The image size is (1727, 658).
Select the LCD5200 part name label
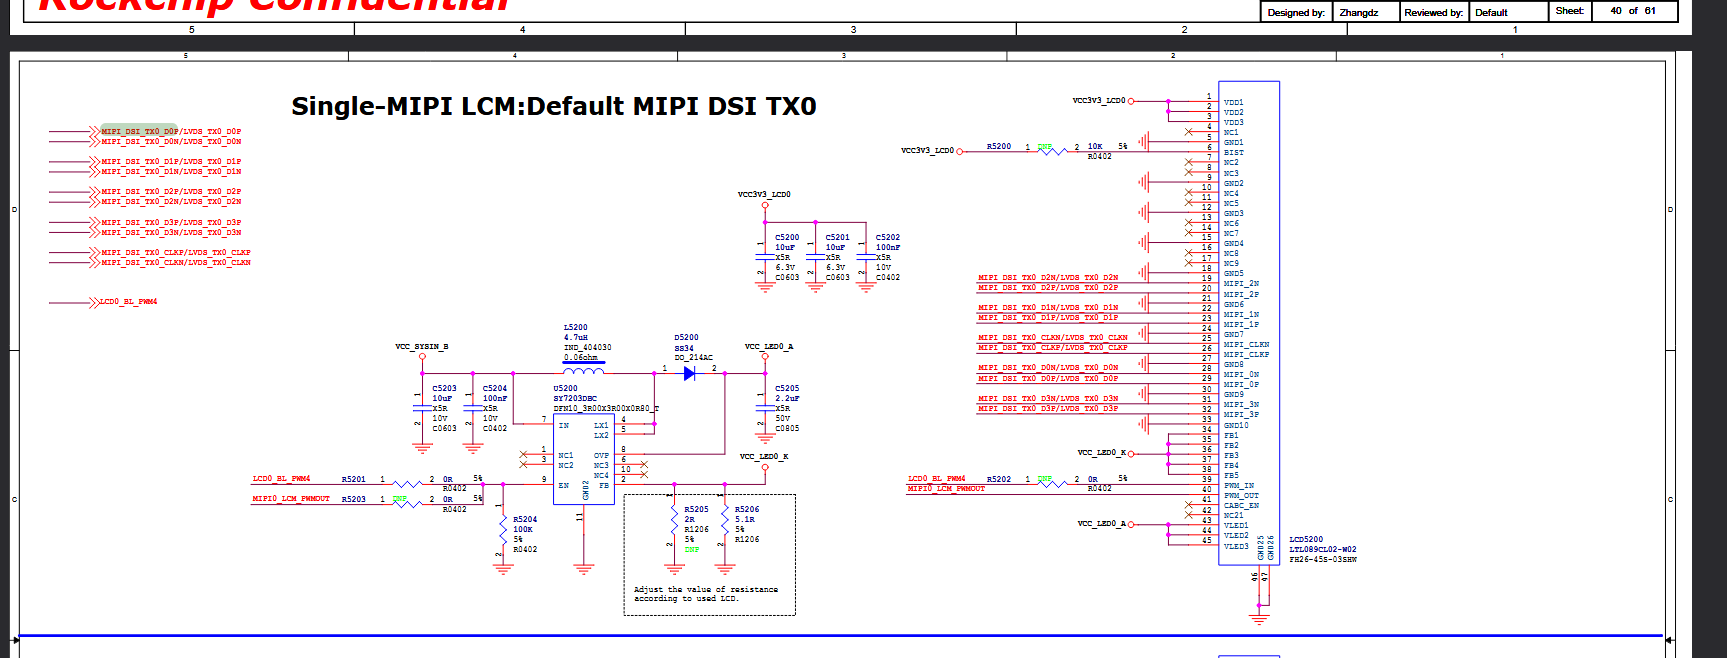click(x=1305, y=539)
